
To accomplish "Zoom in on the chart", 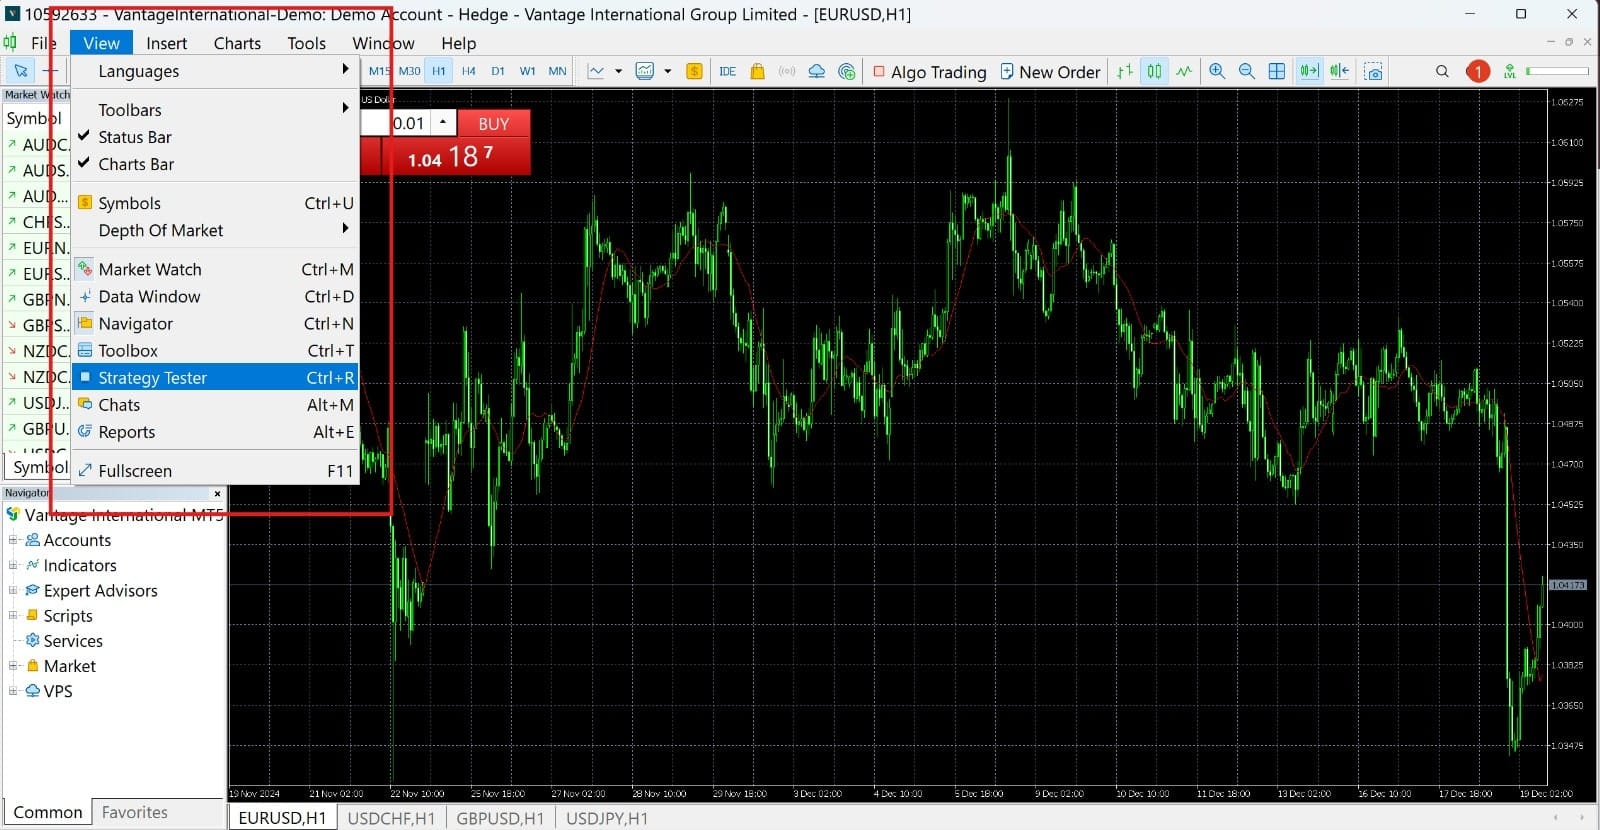I will [x=1217, y=71].
